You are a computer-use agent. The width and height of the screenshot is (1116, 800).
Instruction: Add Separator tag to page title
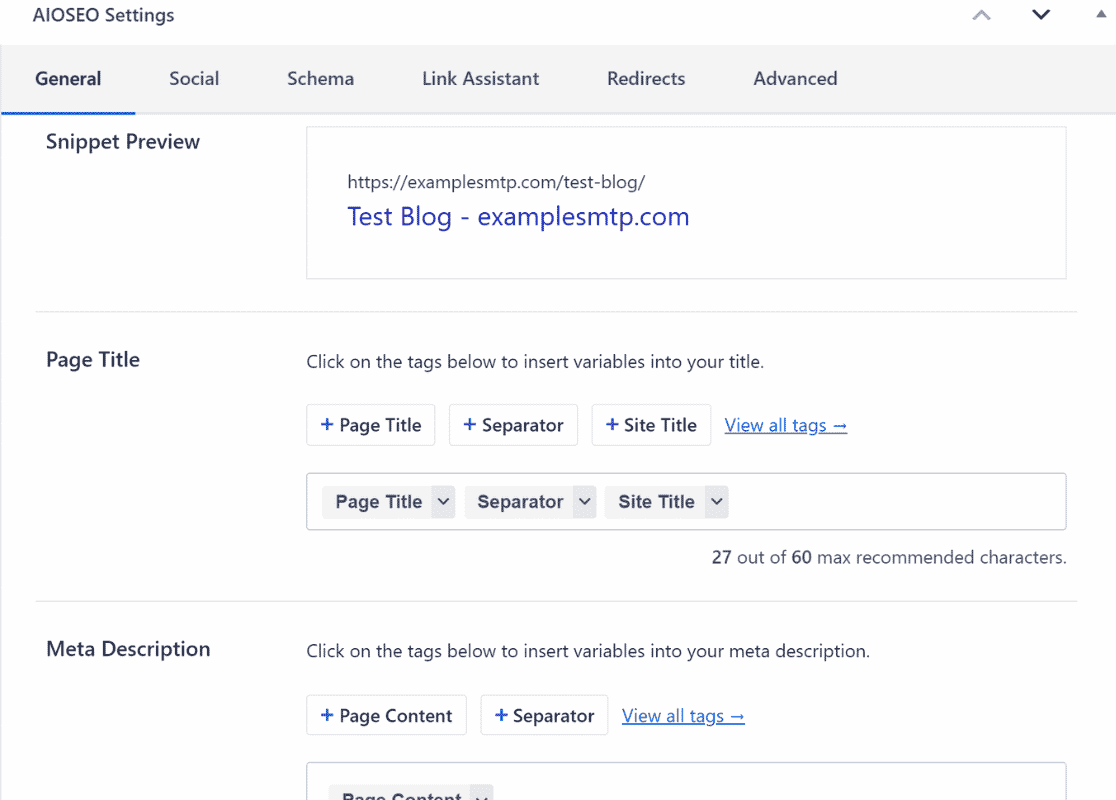513,425
